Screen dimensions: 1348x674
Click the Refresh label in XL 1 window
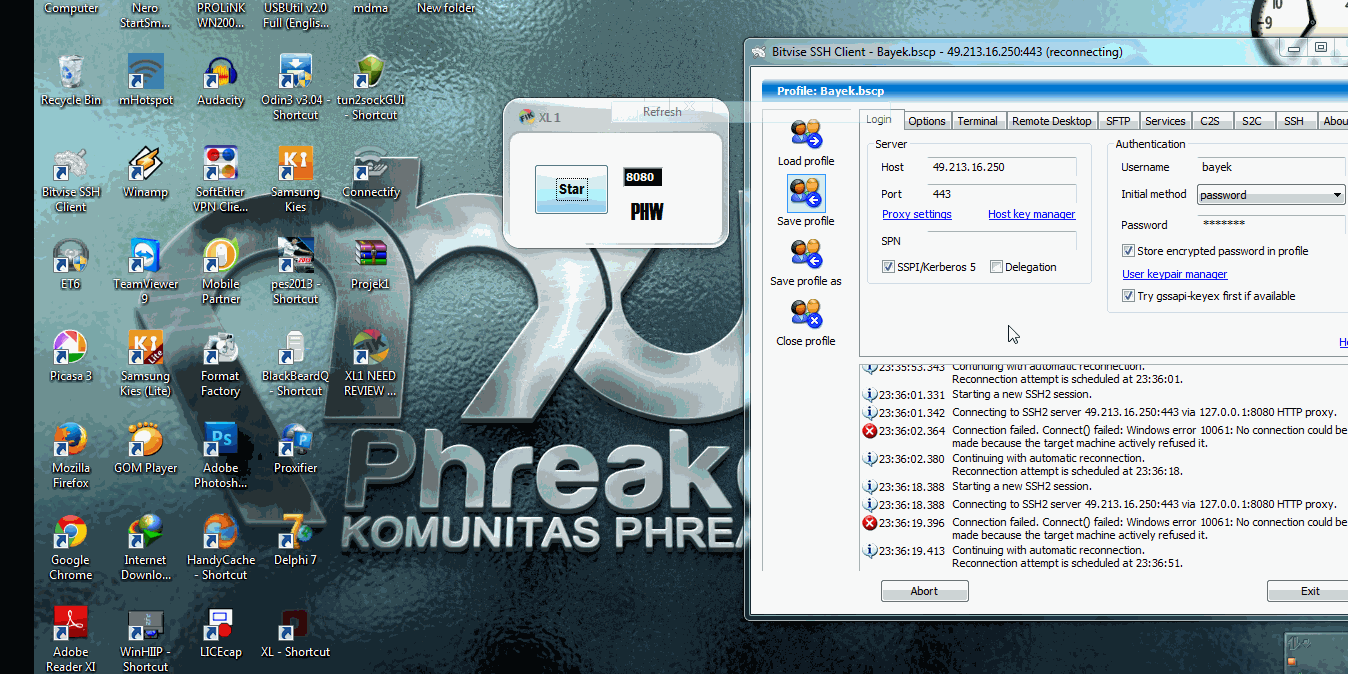click(x=662, y=112)
